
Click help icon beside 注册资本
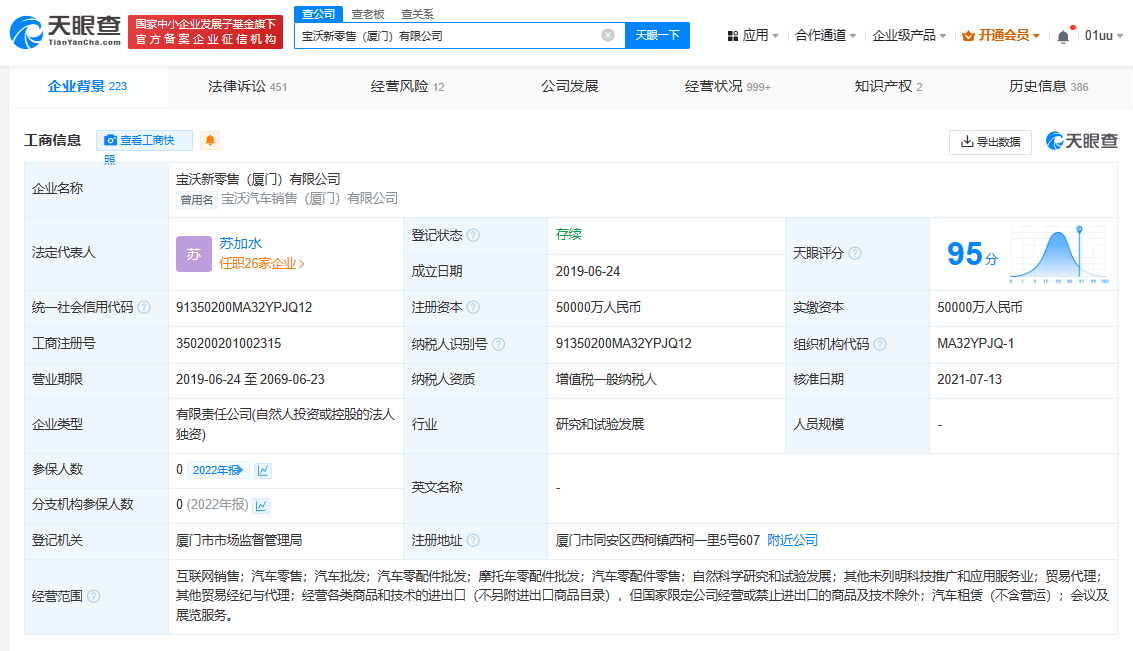[473, 307]
